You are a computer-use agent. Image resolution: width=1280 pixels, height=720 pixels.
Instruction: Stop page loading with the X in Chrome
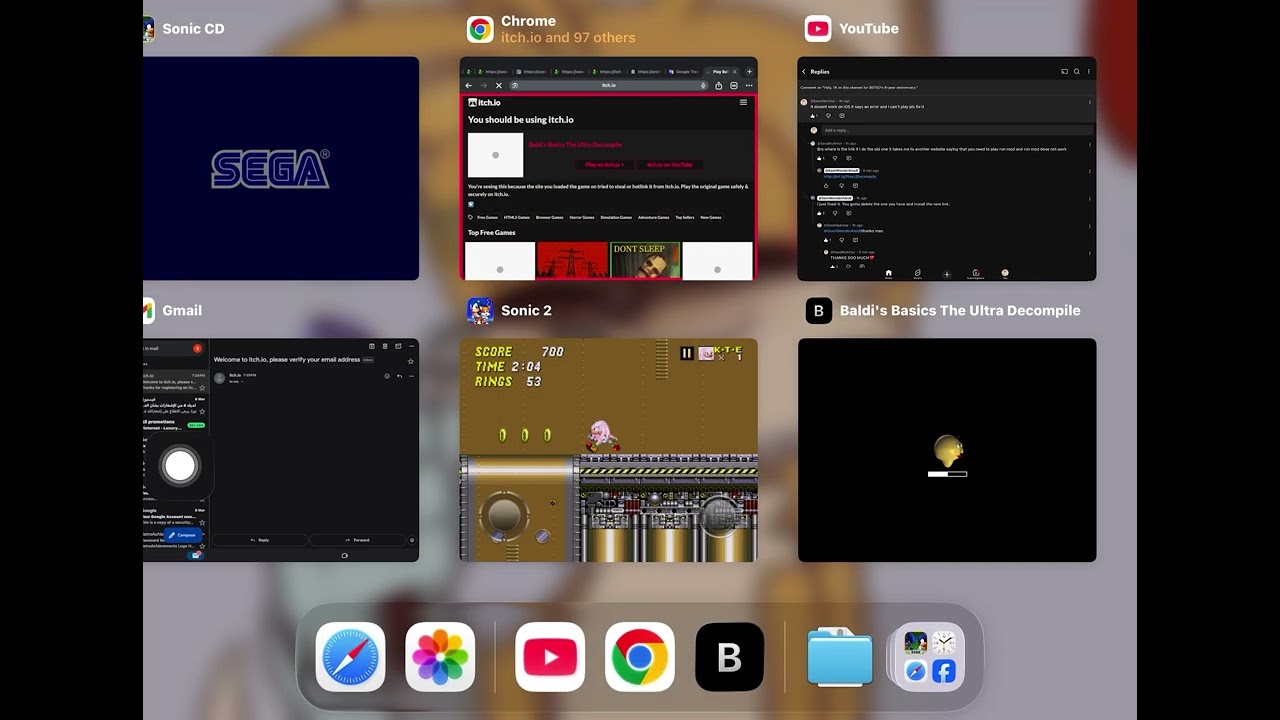pyautogui.click(x=499, y=85)
